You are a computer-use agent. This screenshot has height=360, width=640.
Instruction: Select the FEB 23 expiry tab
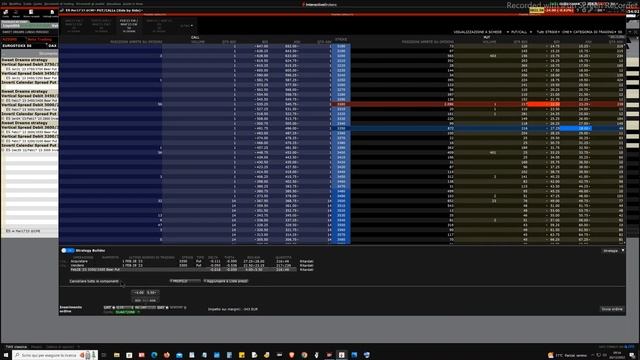tap(129, 26)
